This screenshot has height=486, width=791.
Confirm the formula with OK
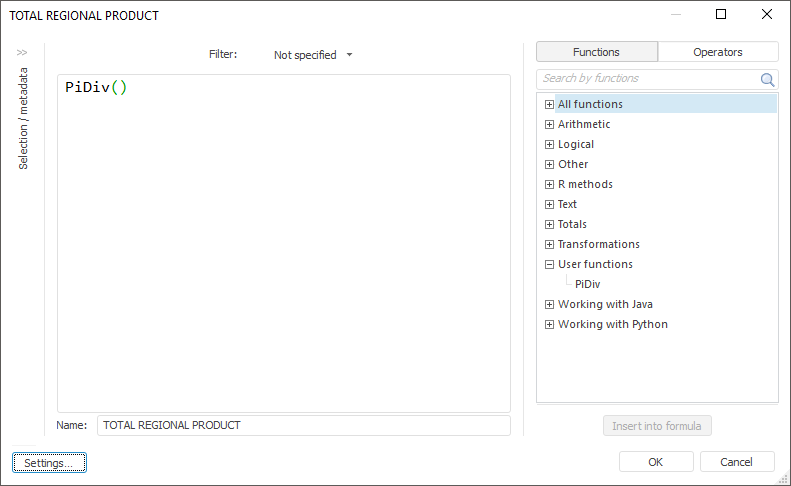pos(655,462)
